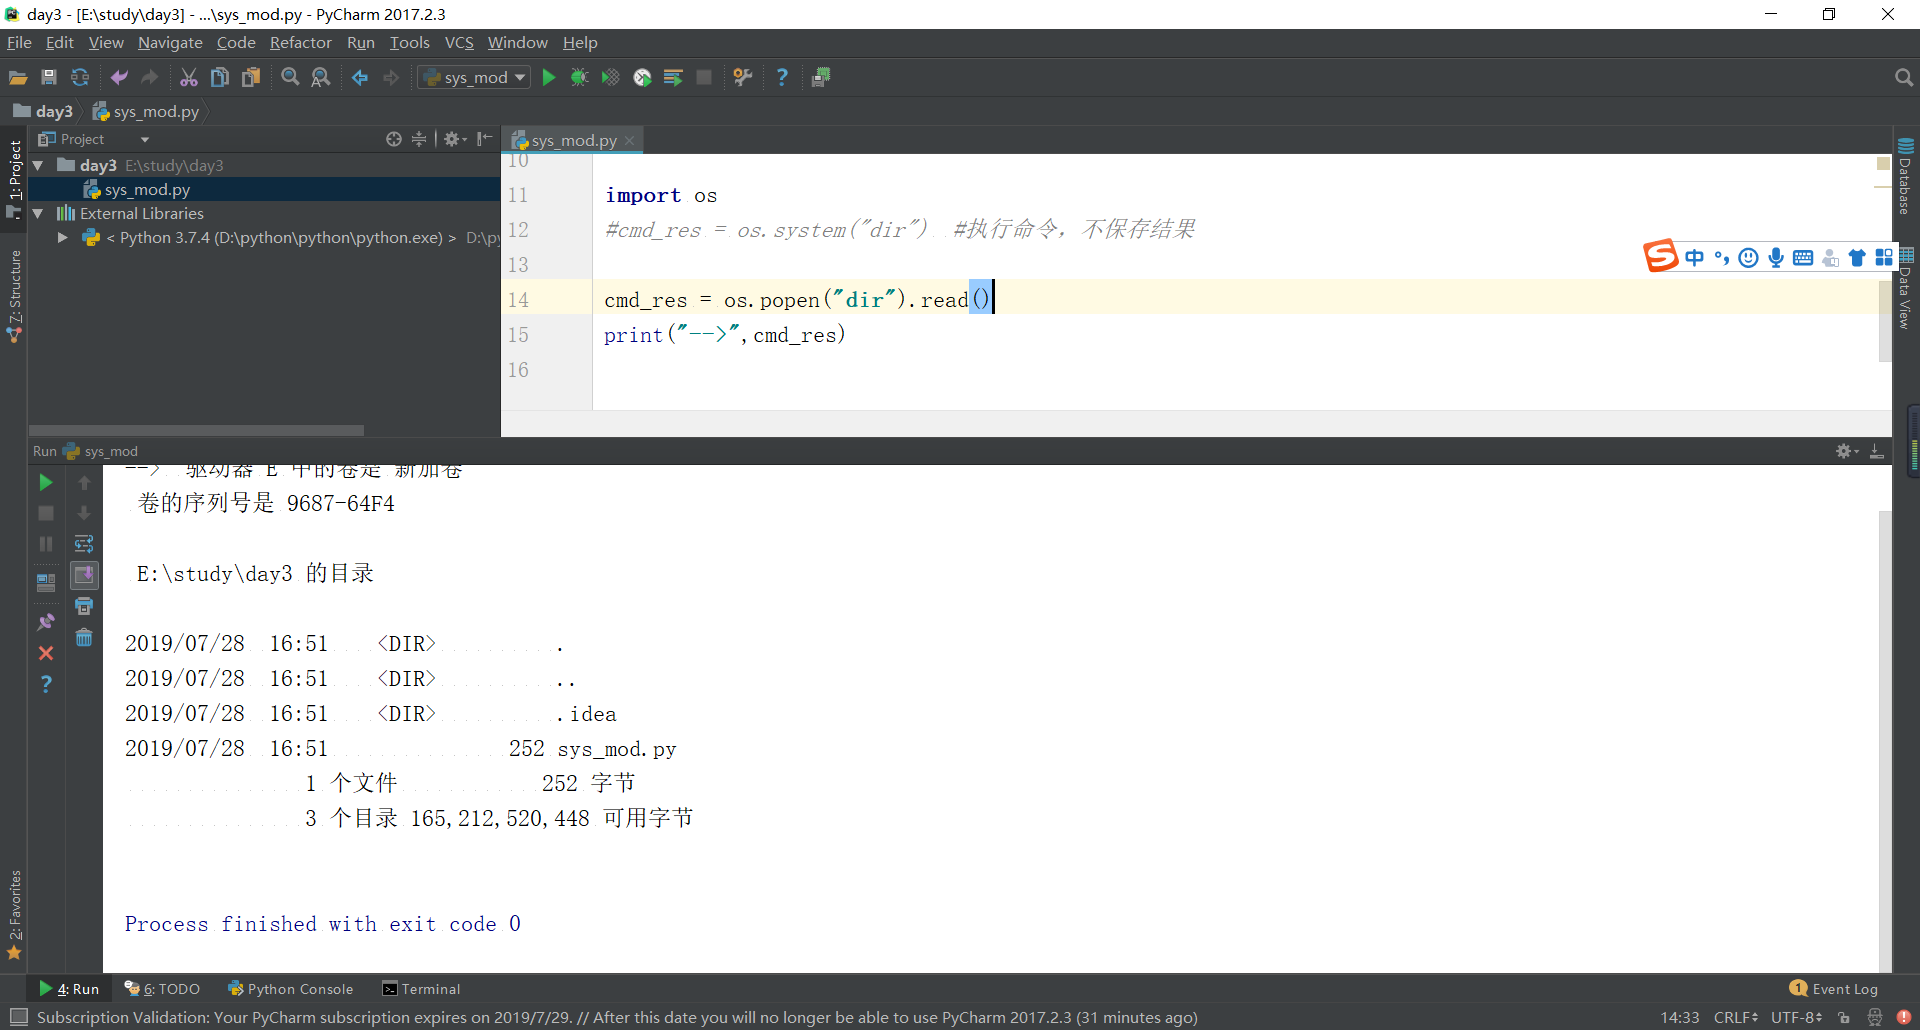
Task: Collapse all in the Project panel
Action: pos(419,139)
